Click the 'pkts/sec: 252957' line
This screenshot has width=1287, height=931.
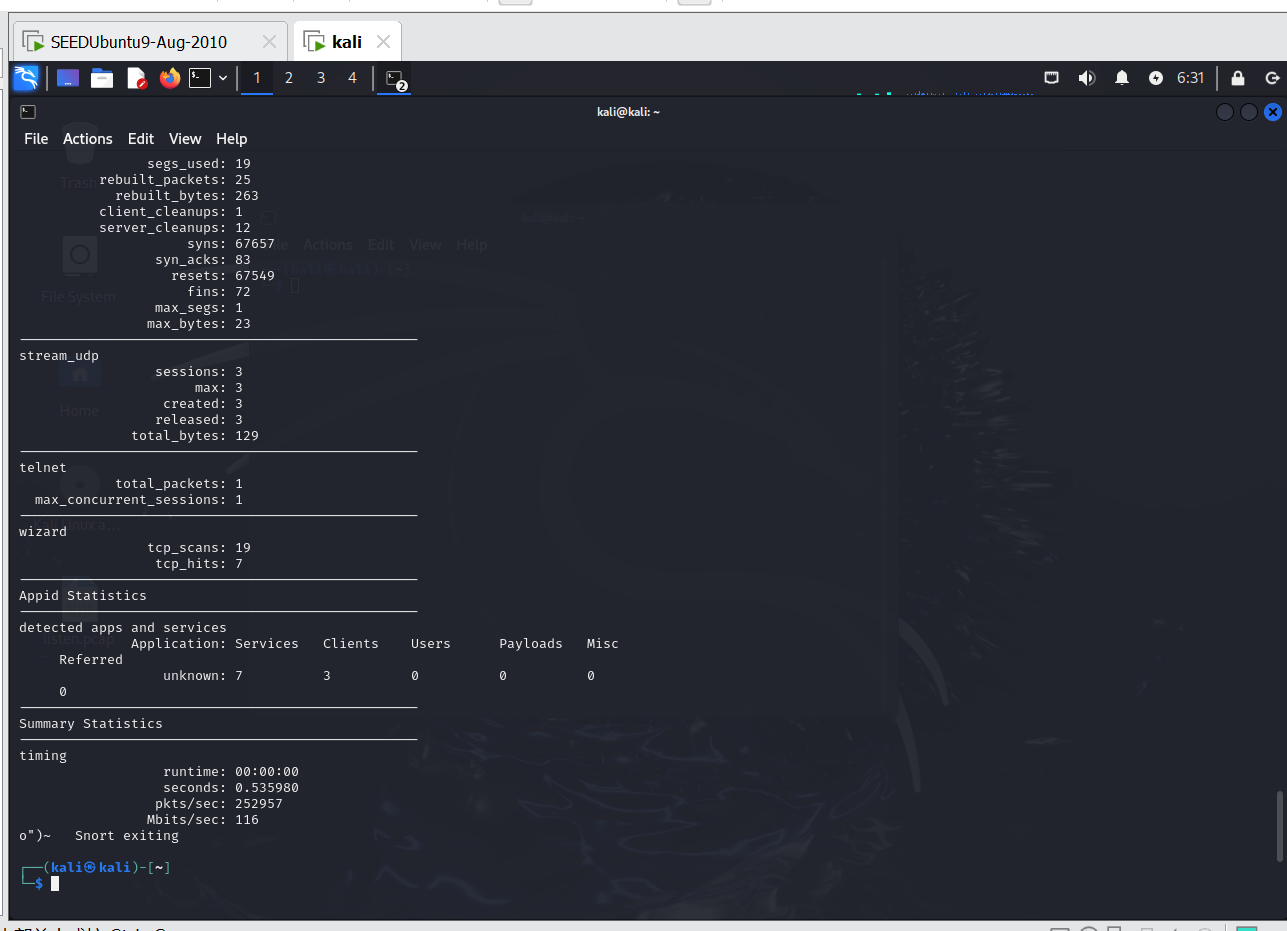point(219,804)
